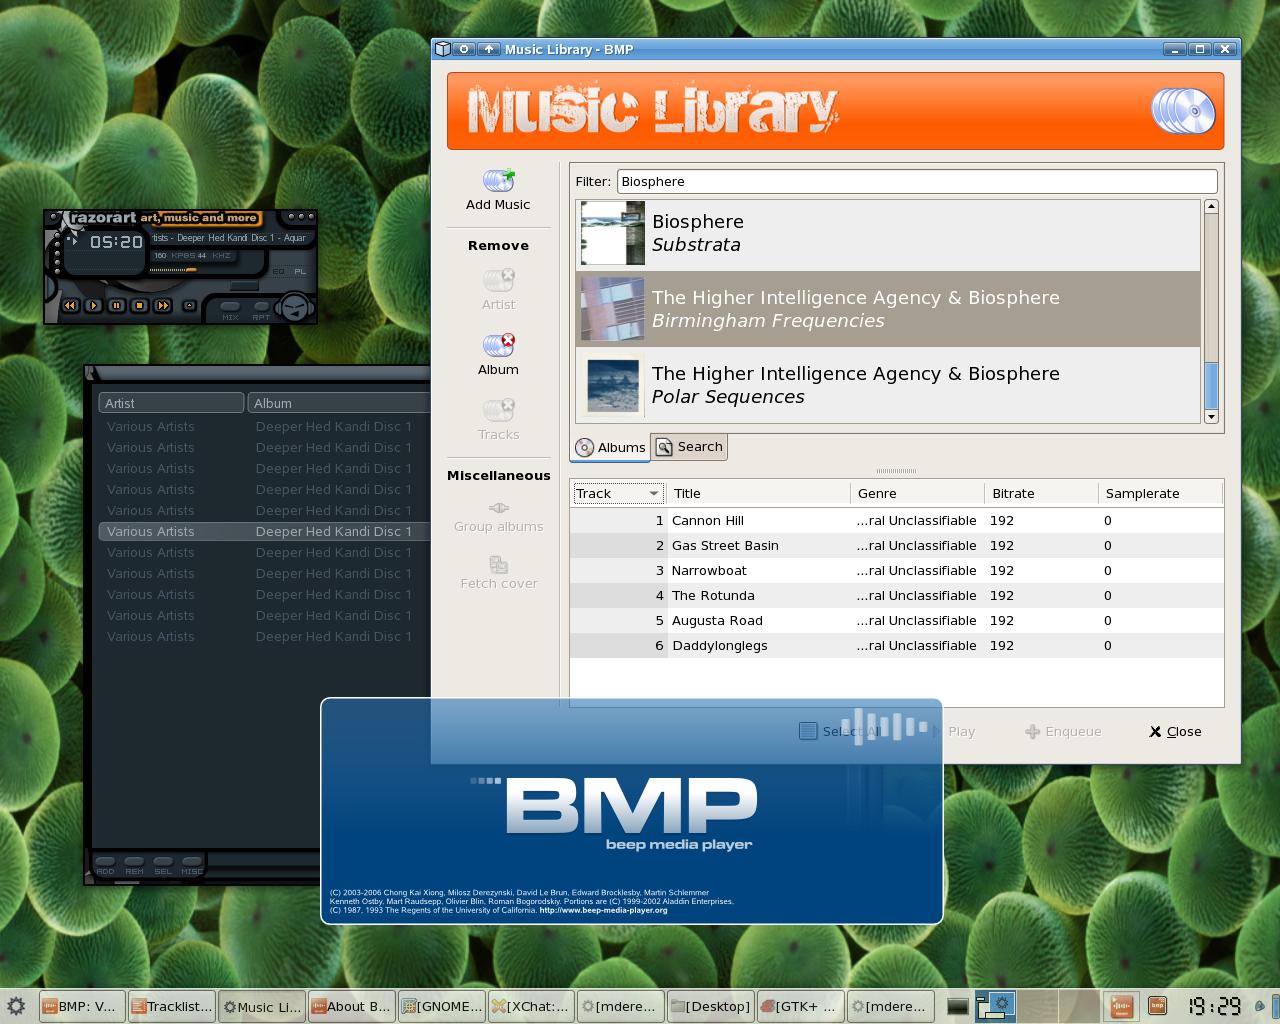Click the previous track button in player
Image resolution: width=1280 pixels, height=1024 pixels.
tap(70, 305)
